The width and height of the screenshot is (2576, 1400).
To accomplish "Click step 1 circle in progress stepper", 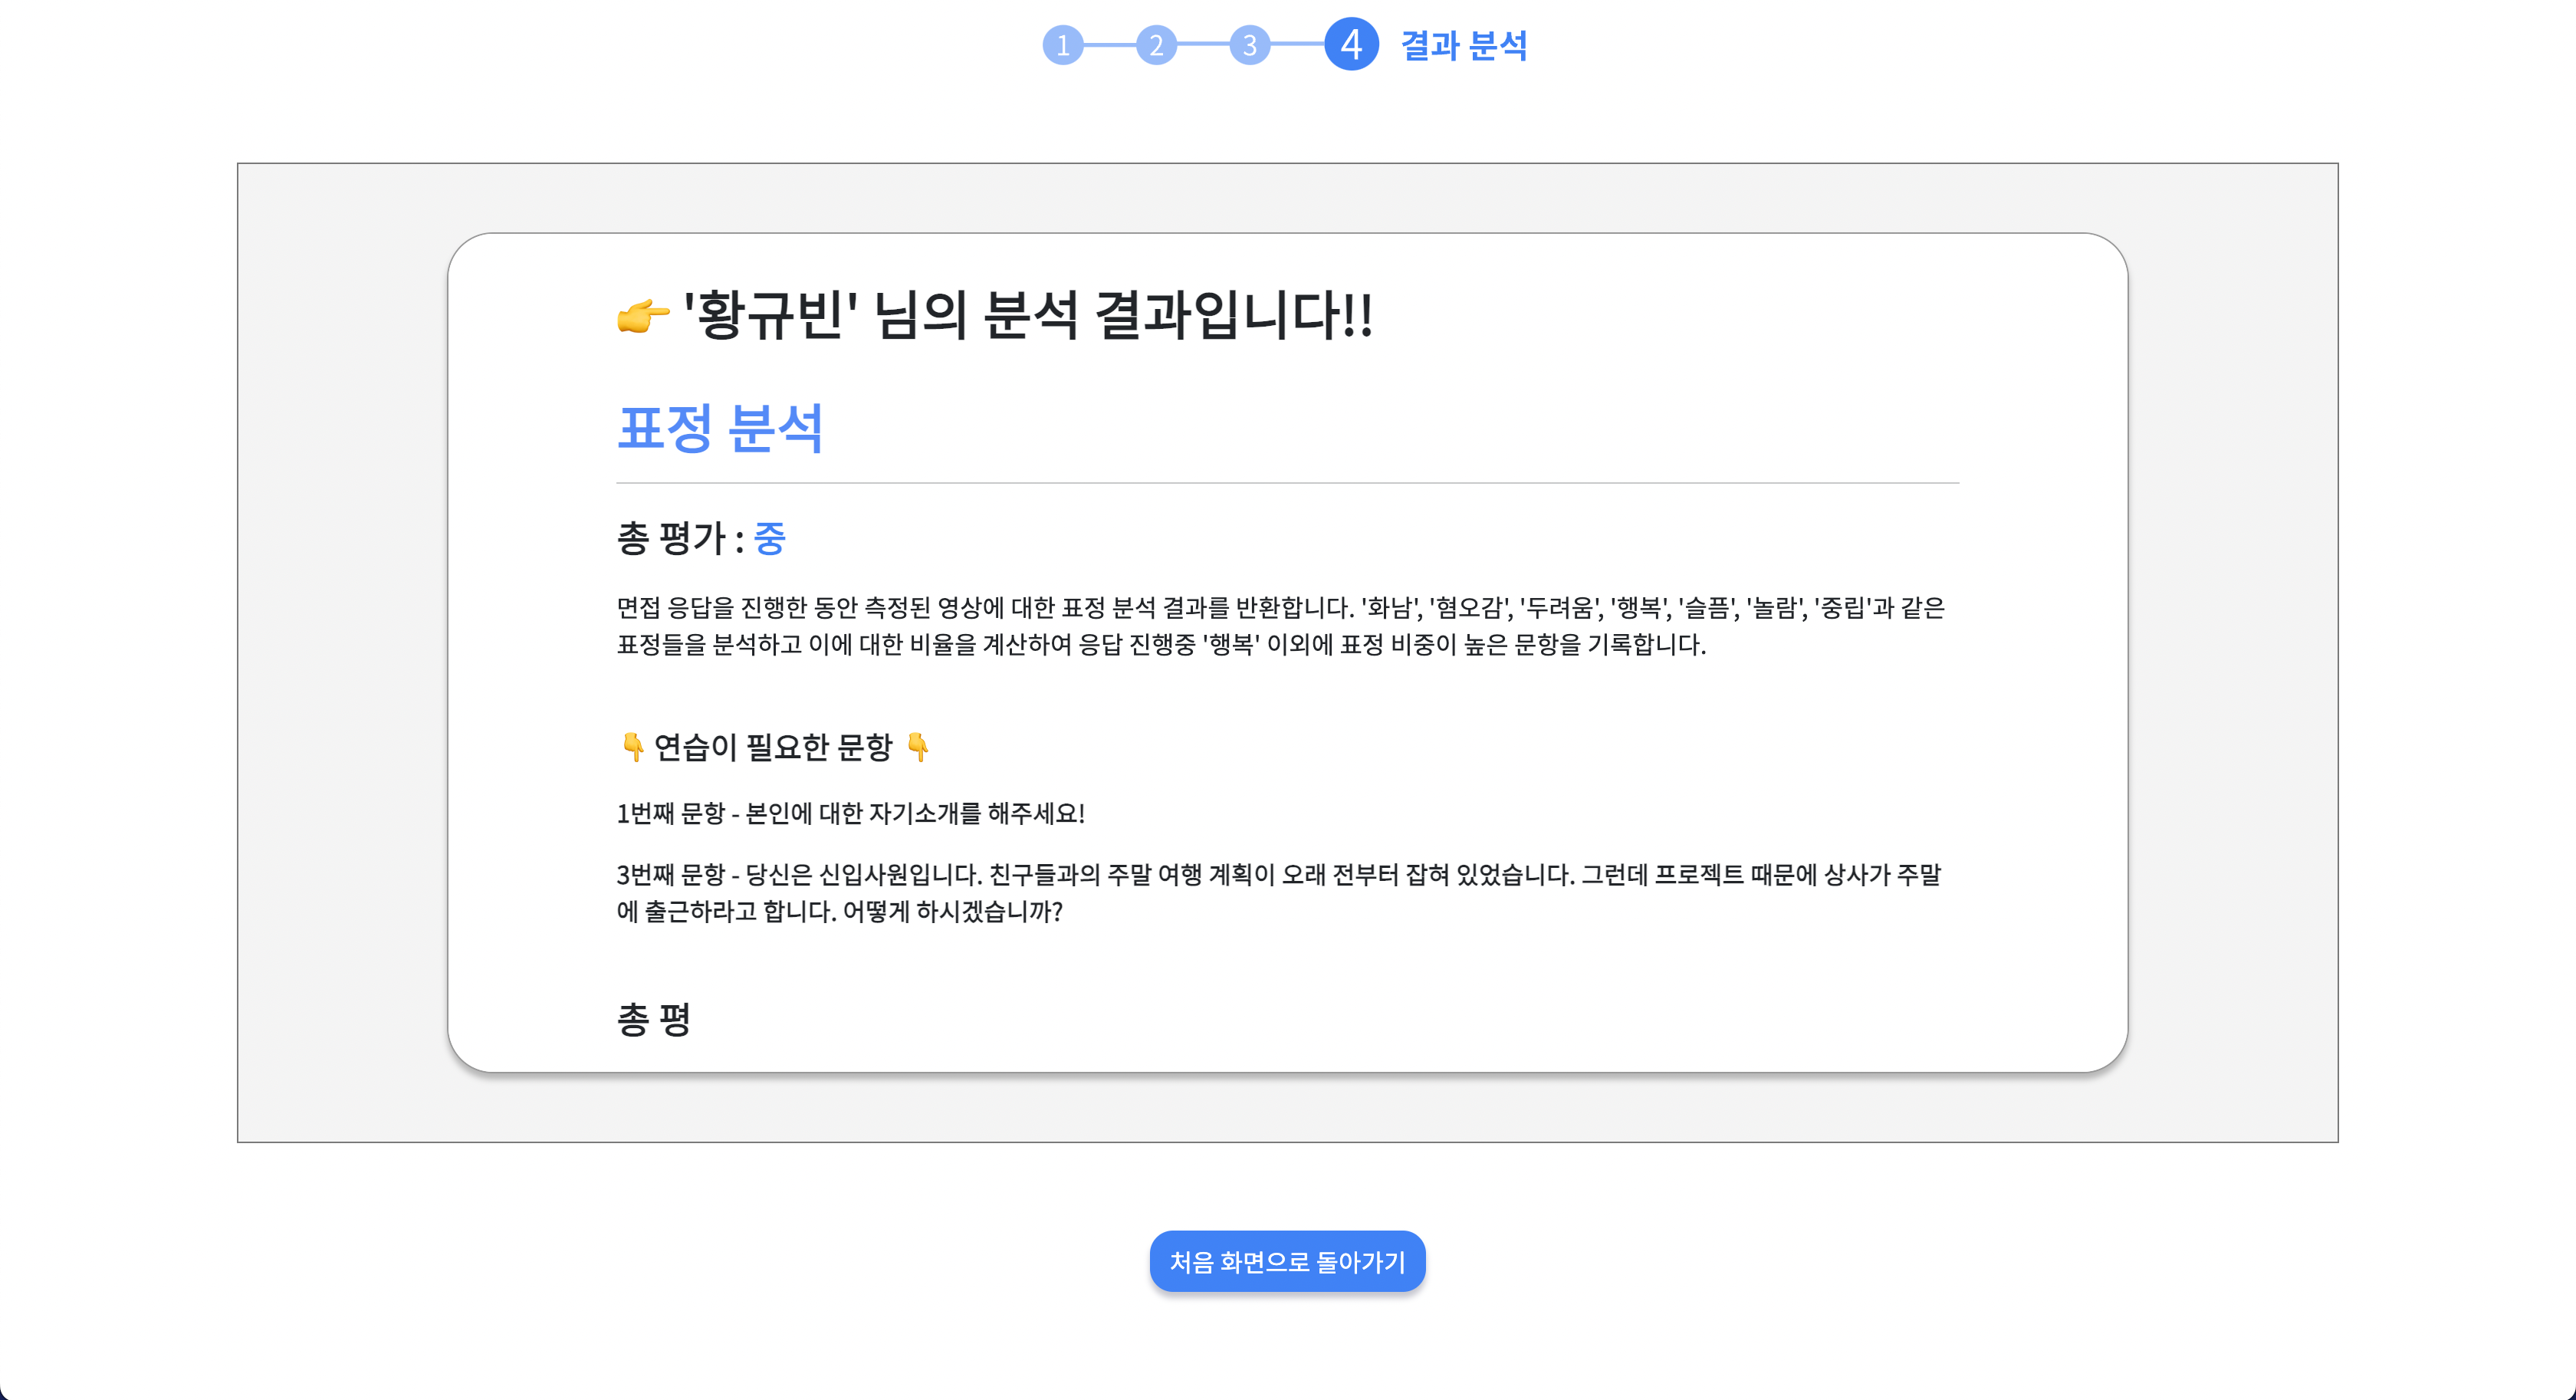I will coord(1062,45).
